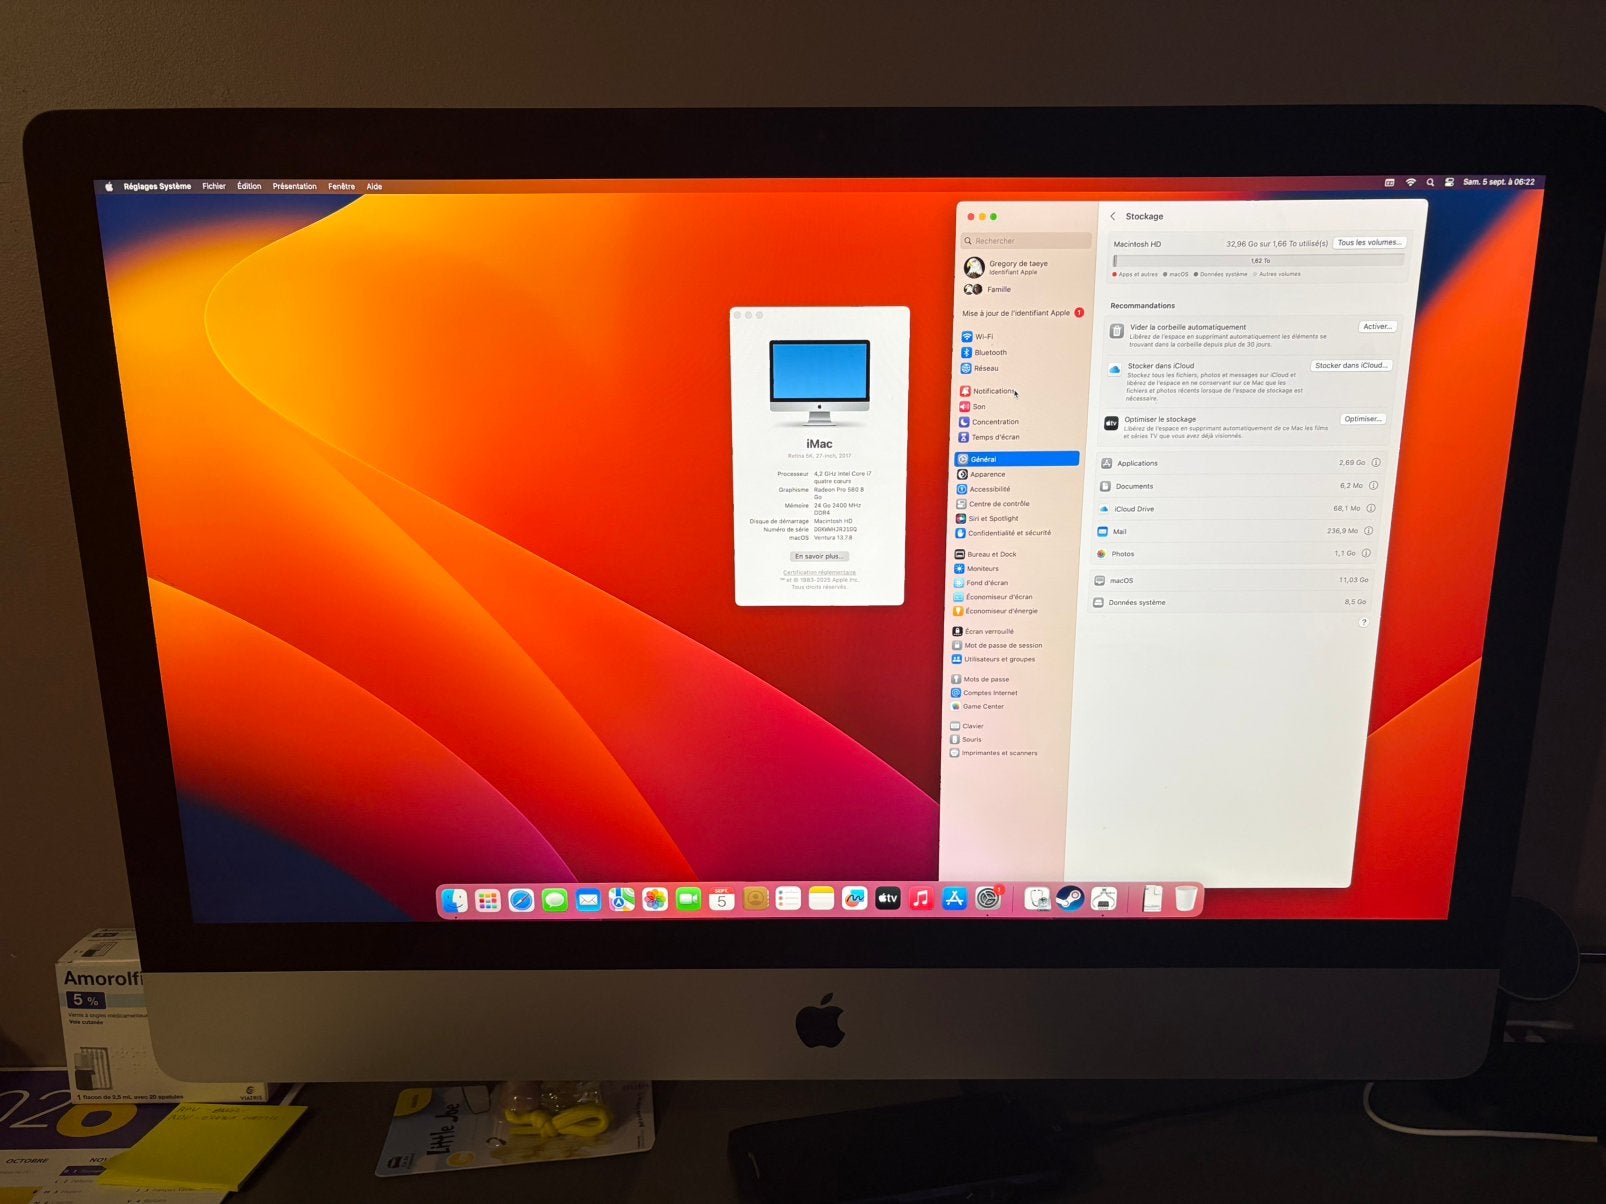Open the Certification réglementaire link
The height and width of the screenshot is (1204, 1606).
[x=819, y=572]
